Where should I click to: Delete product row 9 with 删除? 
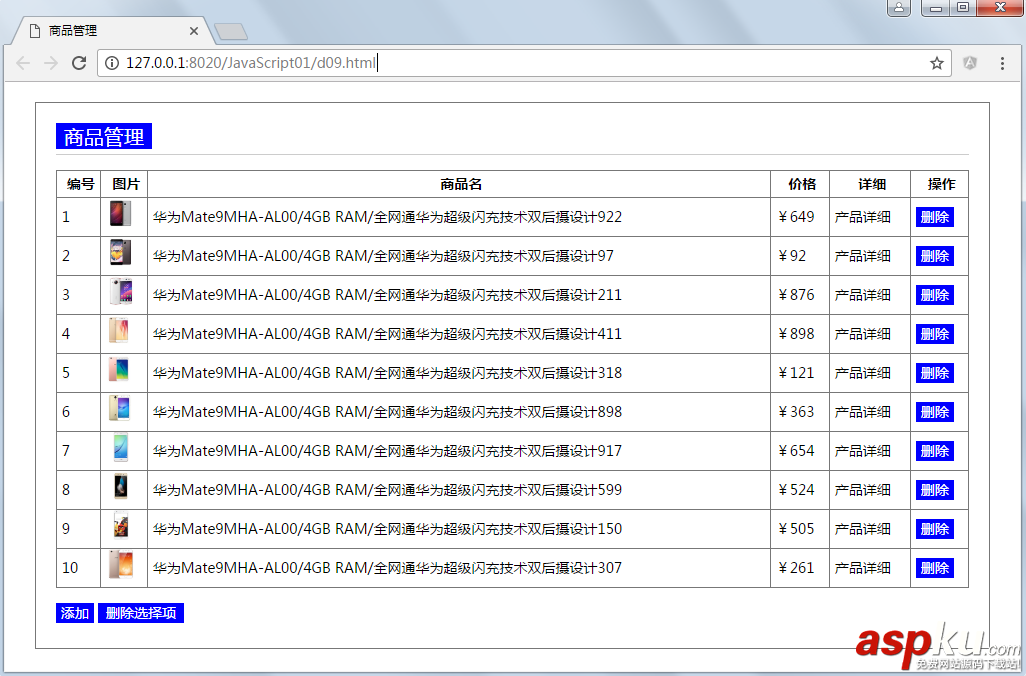tap(934, 529)
